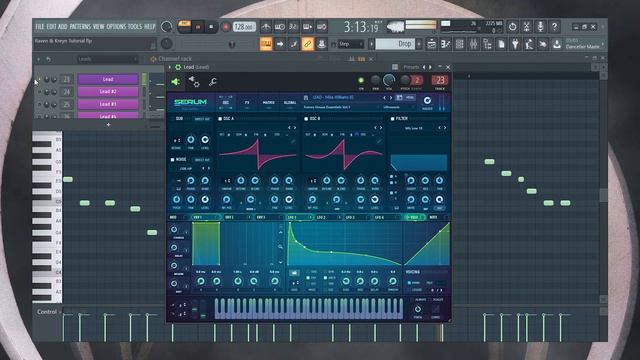Open the wrench miscellaneous settings icon

coord(213,82)
